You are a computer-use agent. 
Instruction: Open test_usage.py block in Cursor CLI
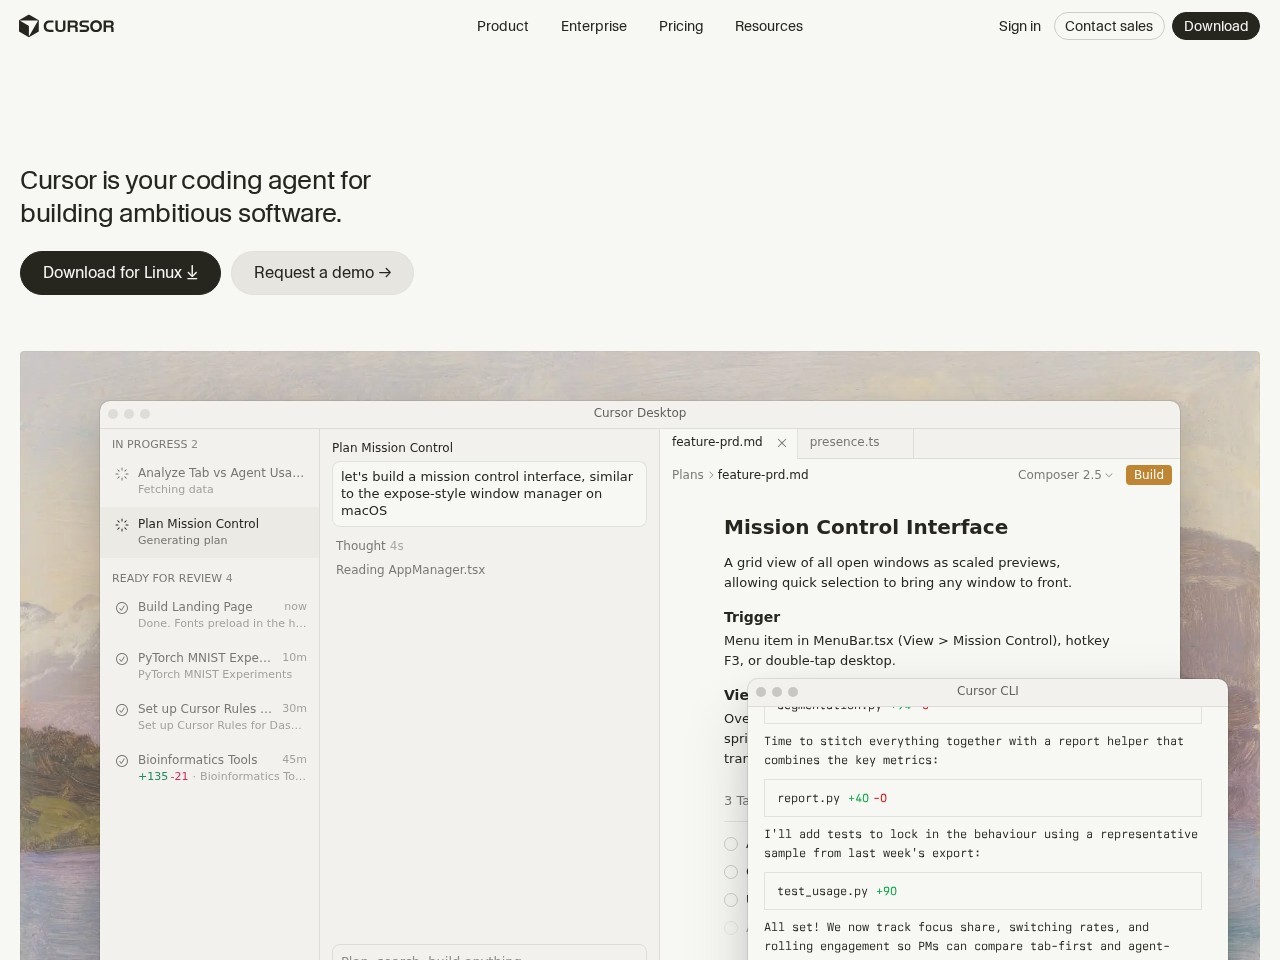(983, 891)
